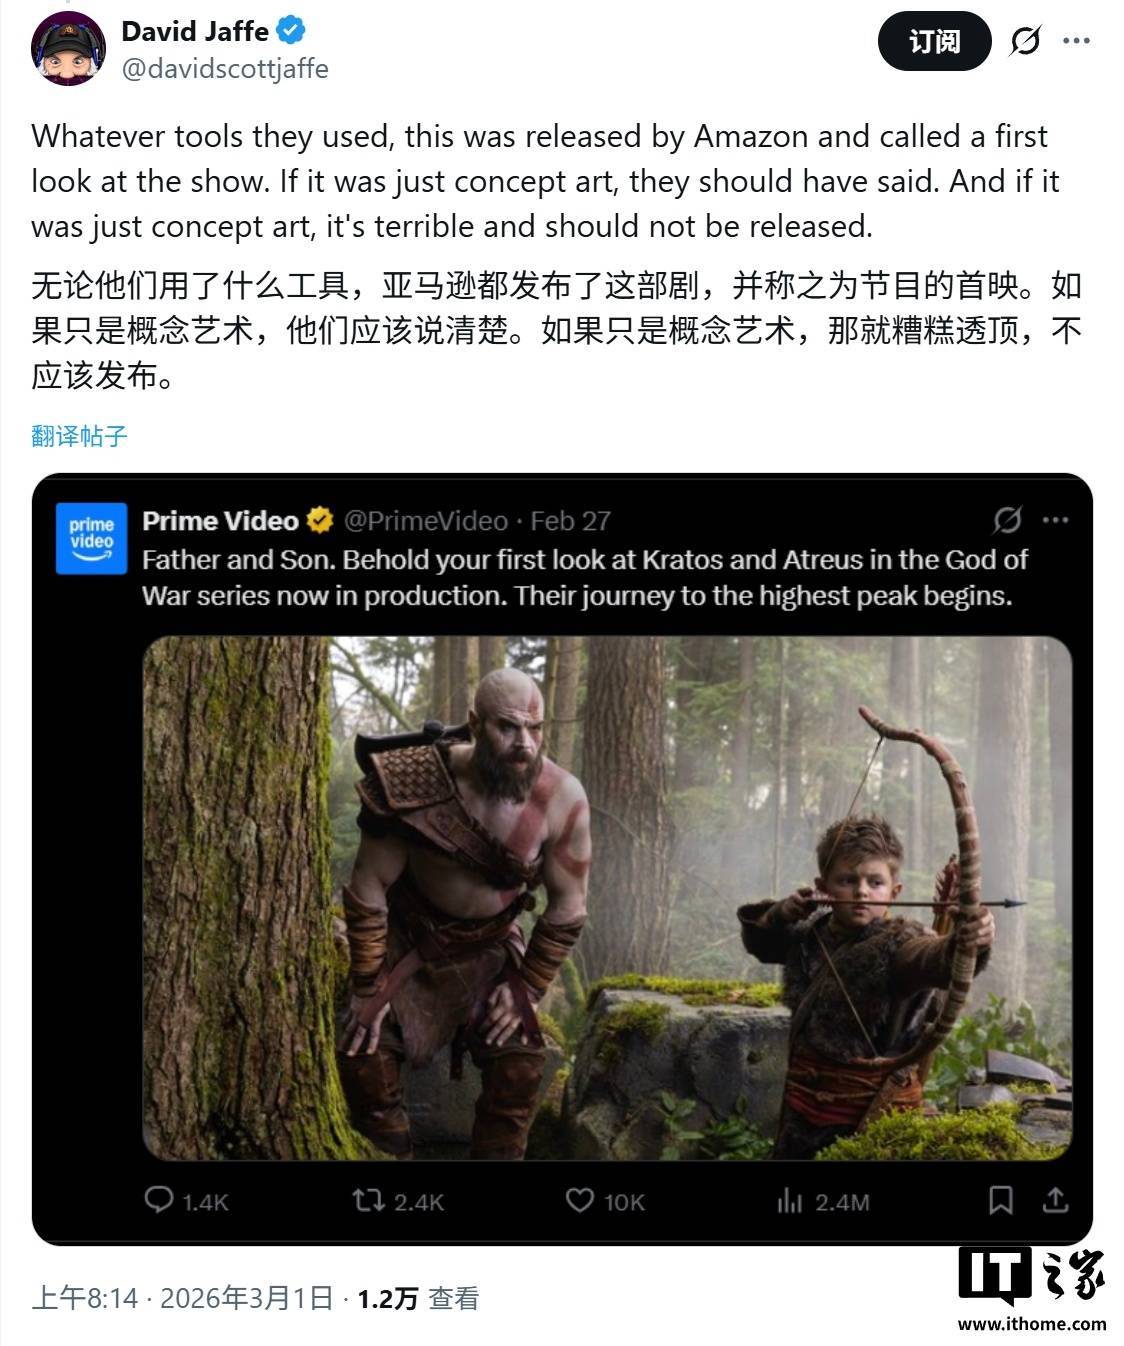Click the gold verified badge beside Prime Video
This screenshot has width=1124, height=1346.
320,520
